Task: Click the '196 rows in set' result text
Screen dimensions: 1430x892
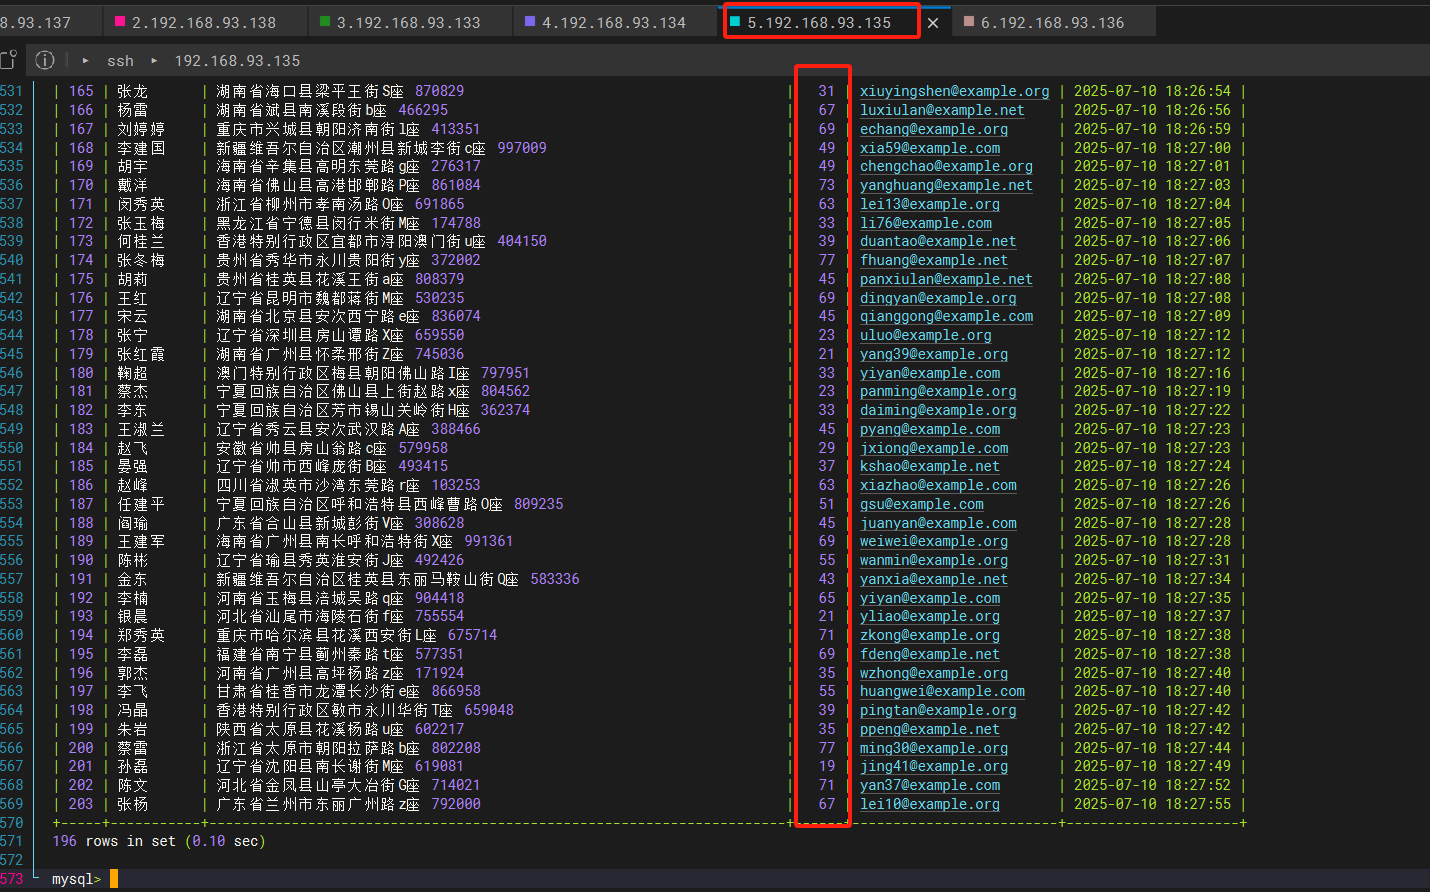Action: pyautogui.click(x=114, y=841)
